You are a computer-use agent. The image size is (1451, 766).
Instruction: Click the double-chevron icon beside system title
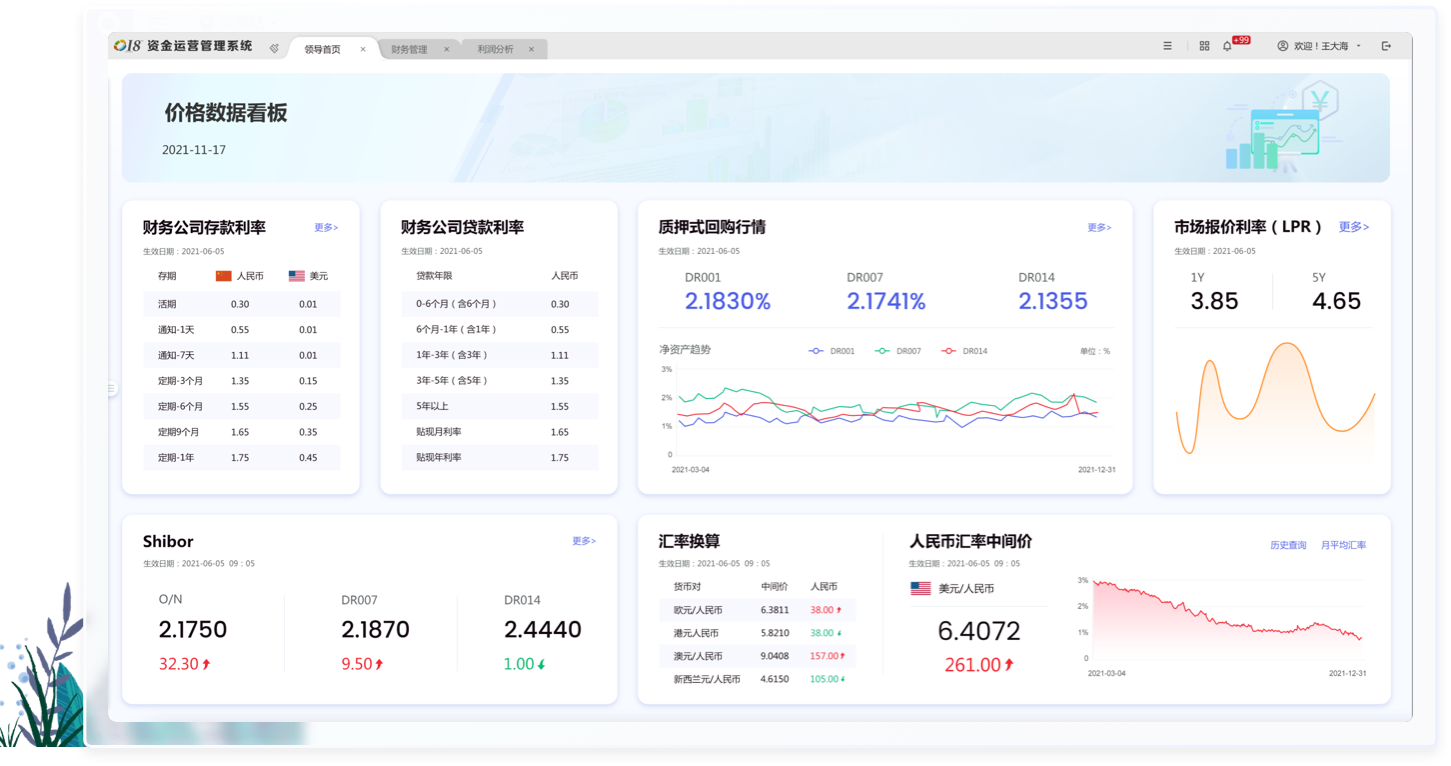tap(274, 48)
